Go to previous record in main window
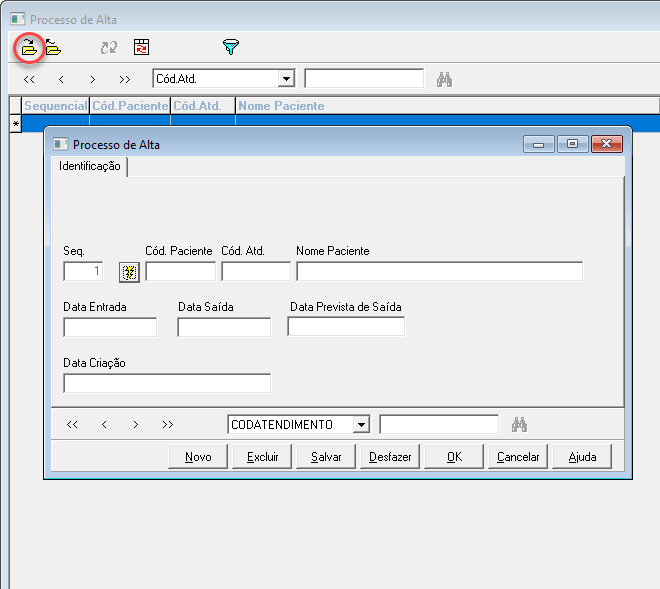Image resolution: width=660 pixels, height=589 pixels. pyautogui.click(x=61, y=79)
